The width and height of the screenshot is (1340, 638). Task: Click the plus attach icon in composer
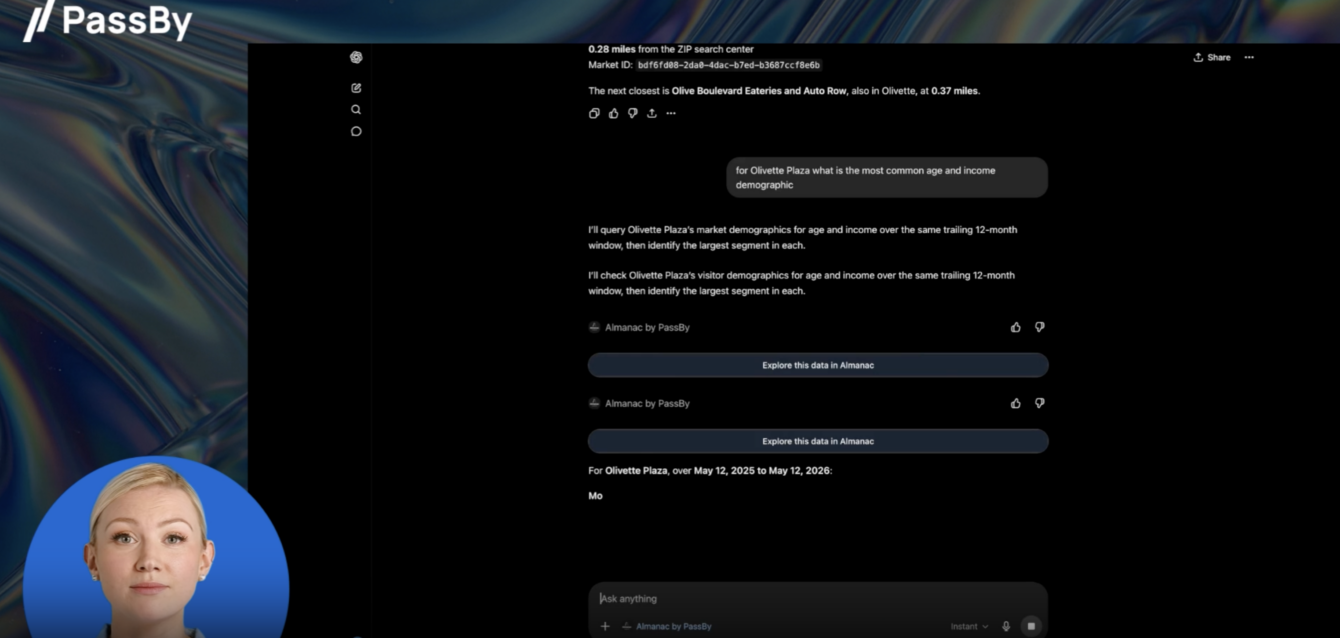[605, 626]
